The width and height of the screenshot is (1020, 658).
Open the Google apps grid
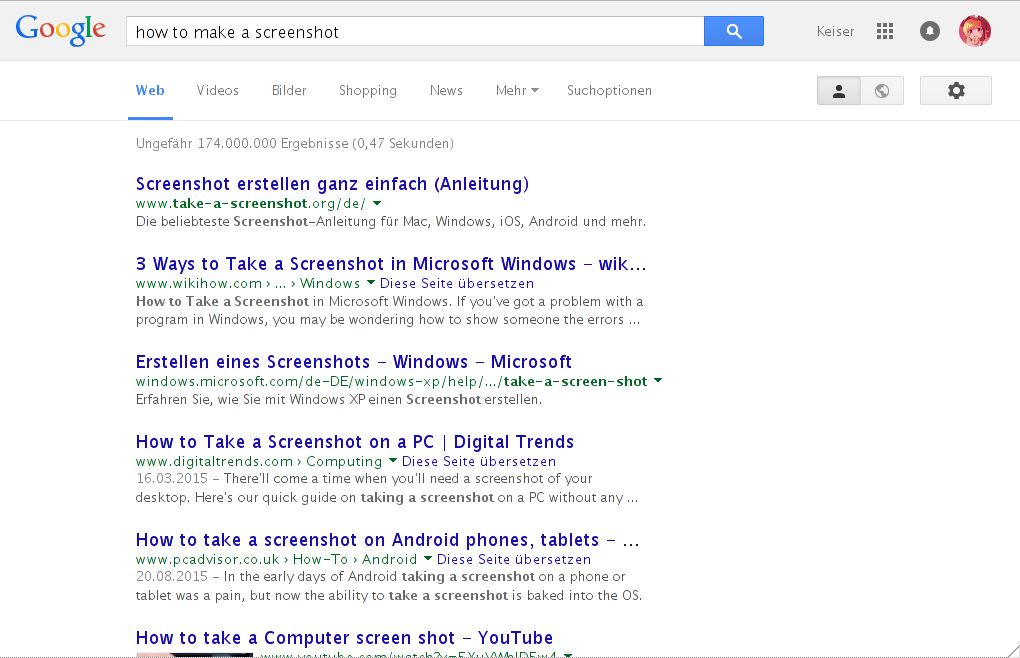click(885, 31)
